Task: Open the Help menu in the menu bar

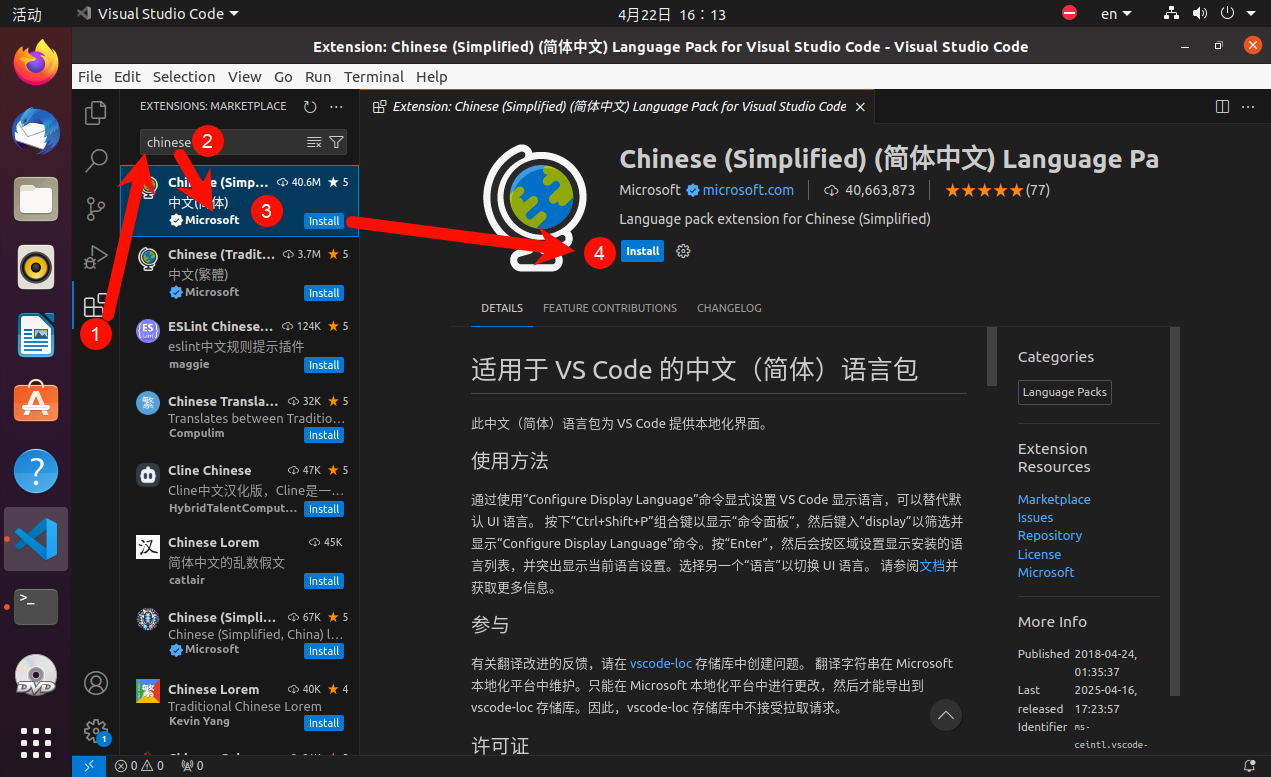Action: point(432,77)
